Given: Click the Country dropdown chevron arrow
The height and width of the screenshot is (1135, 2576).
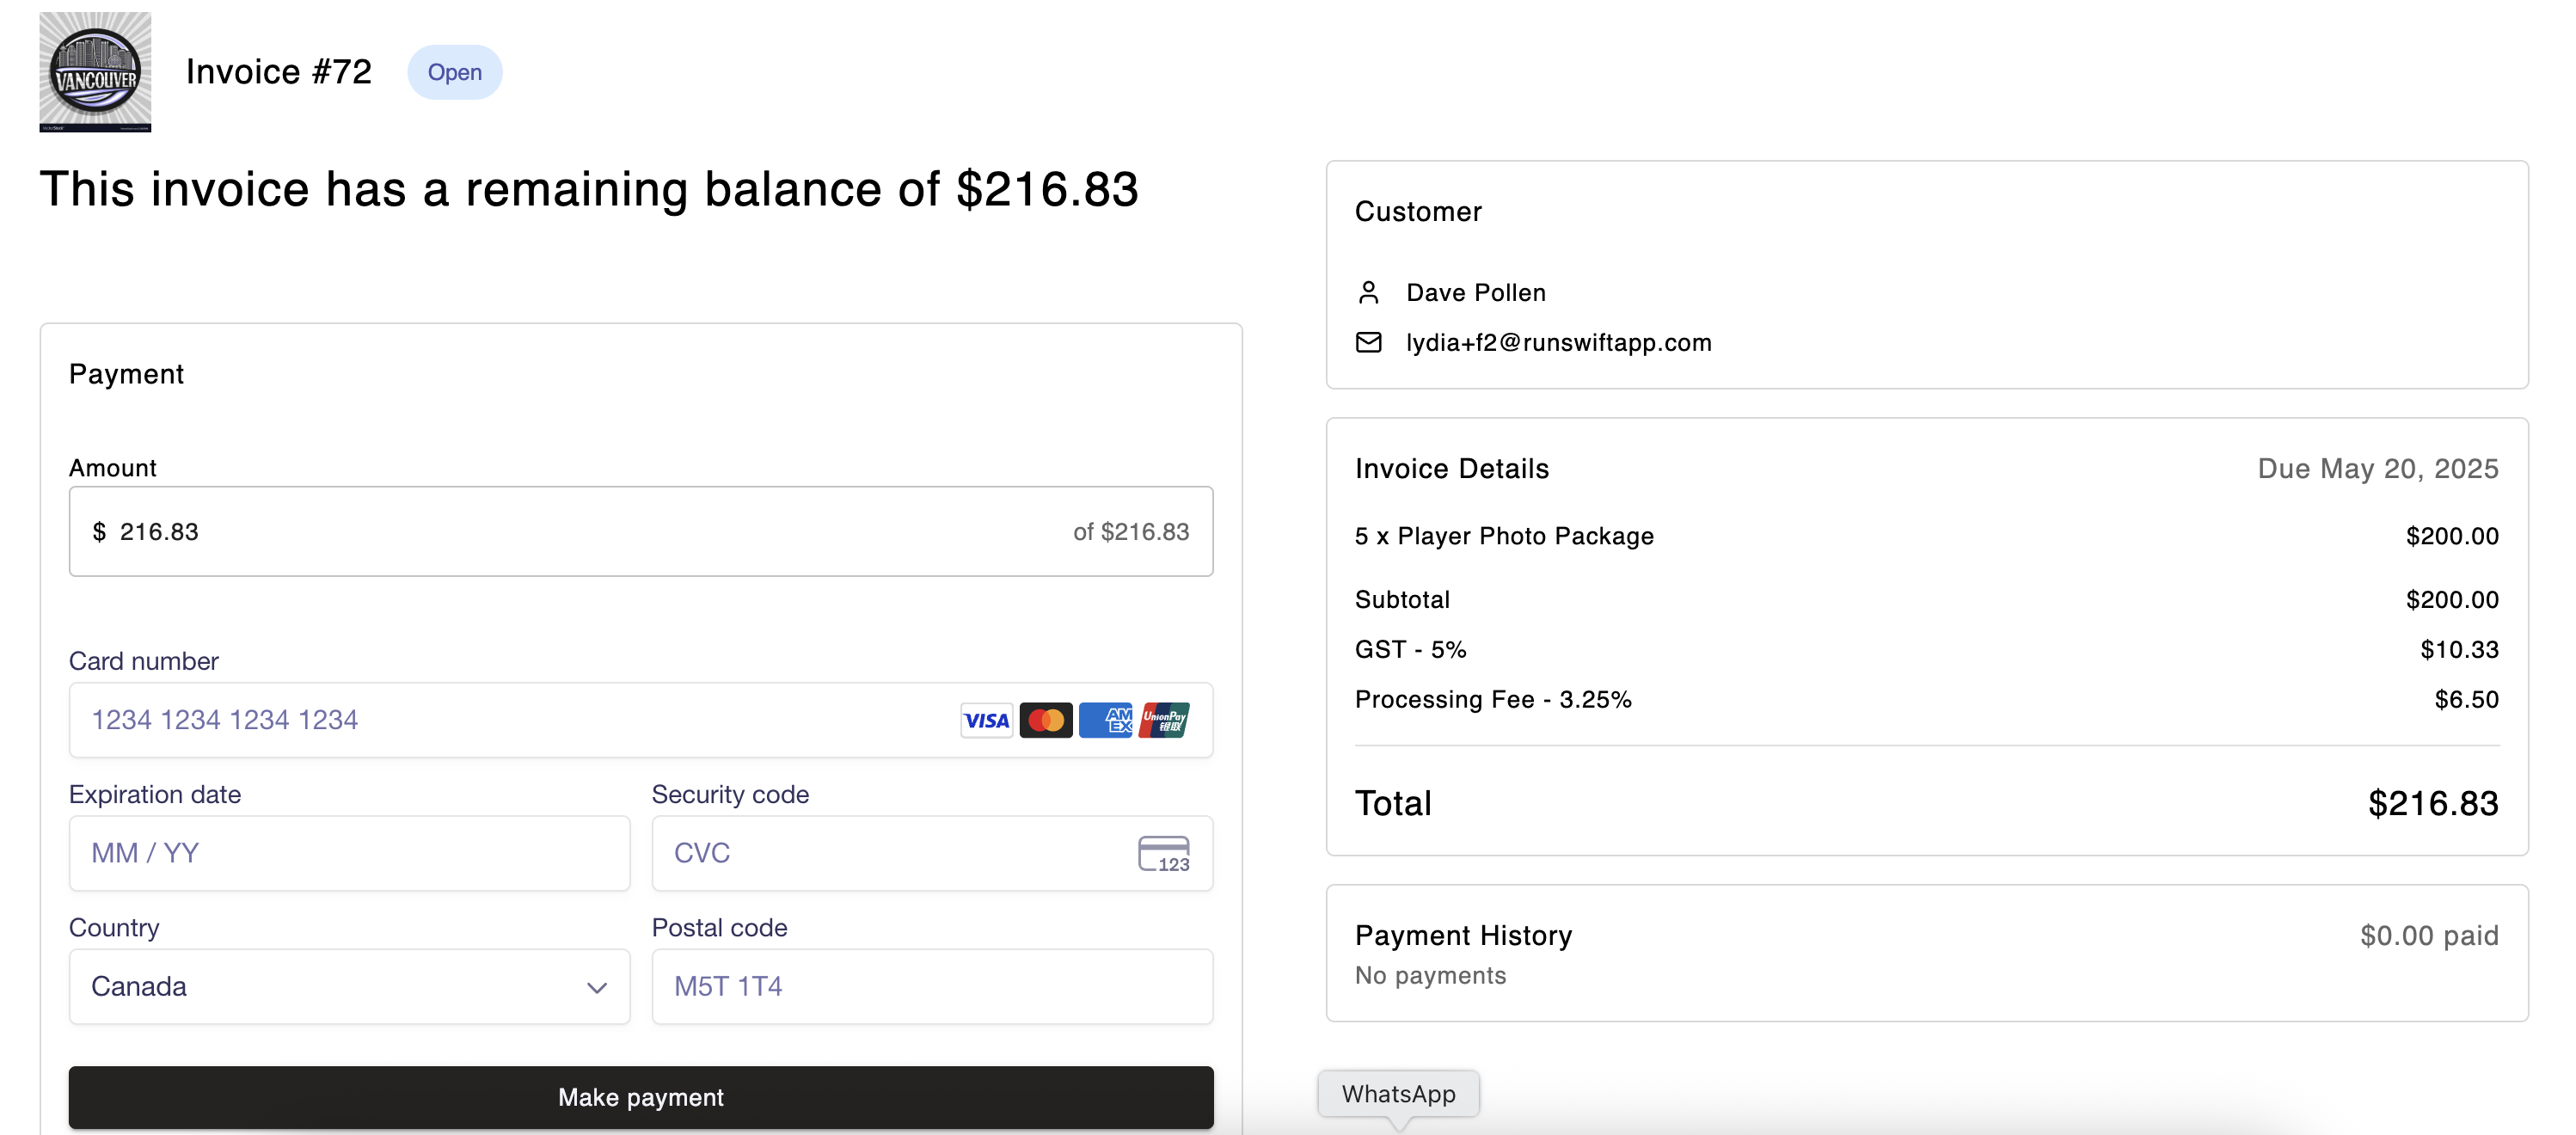Looking at the screenshot, I should [597, 988].
